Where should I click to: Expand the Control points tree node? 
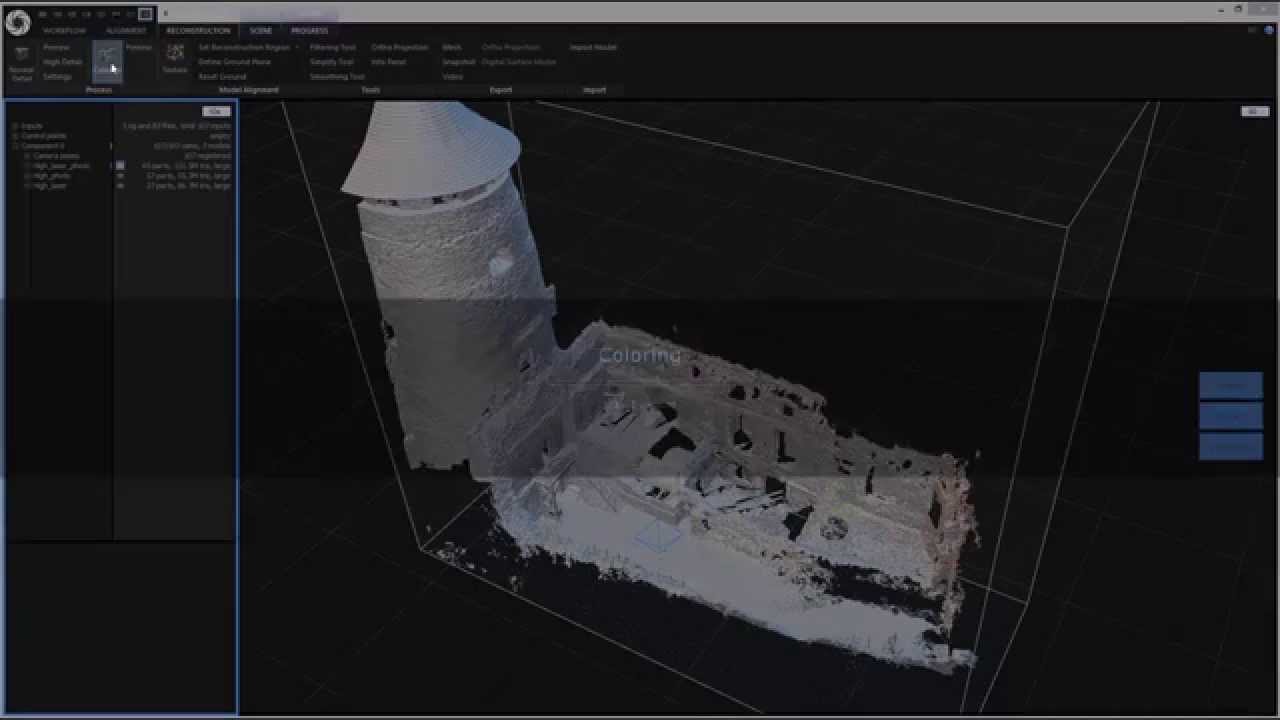(x=15, y=136)
